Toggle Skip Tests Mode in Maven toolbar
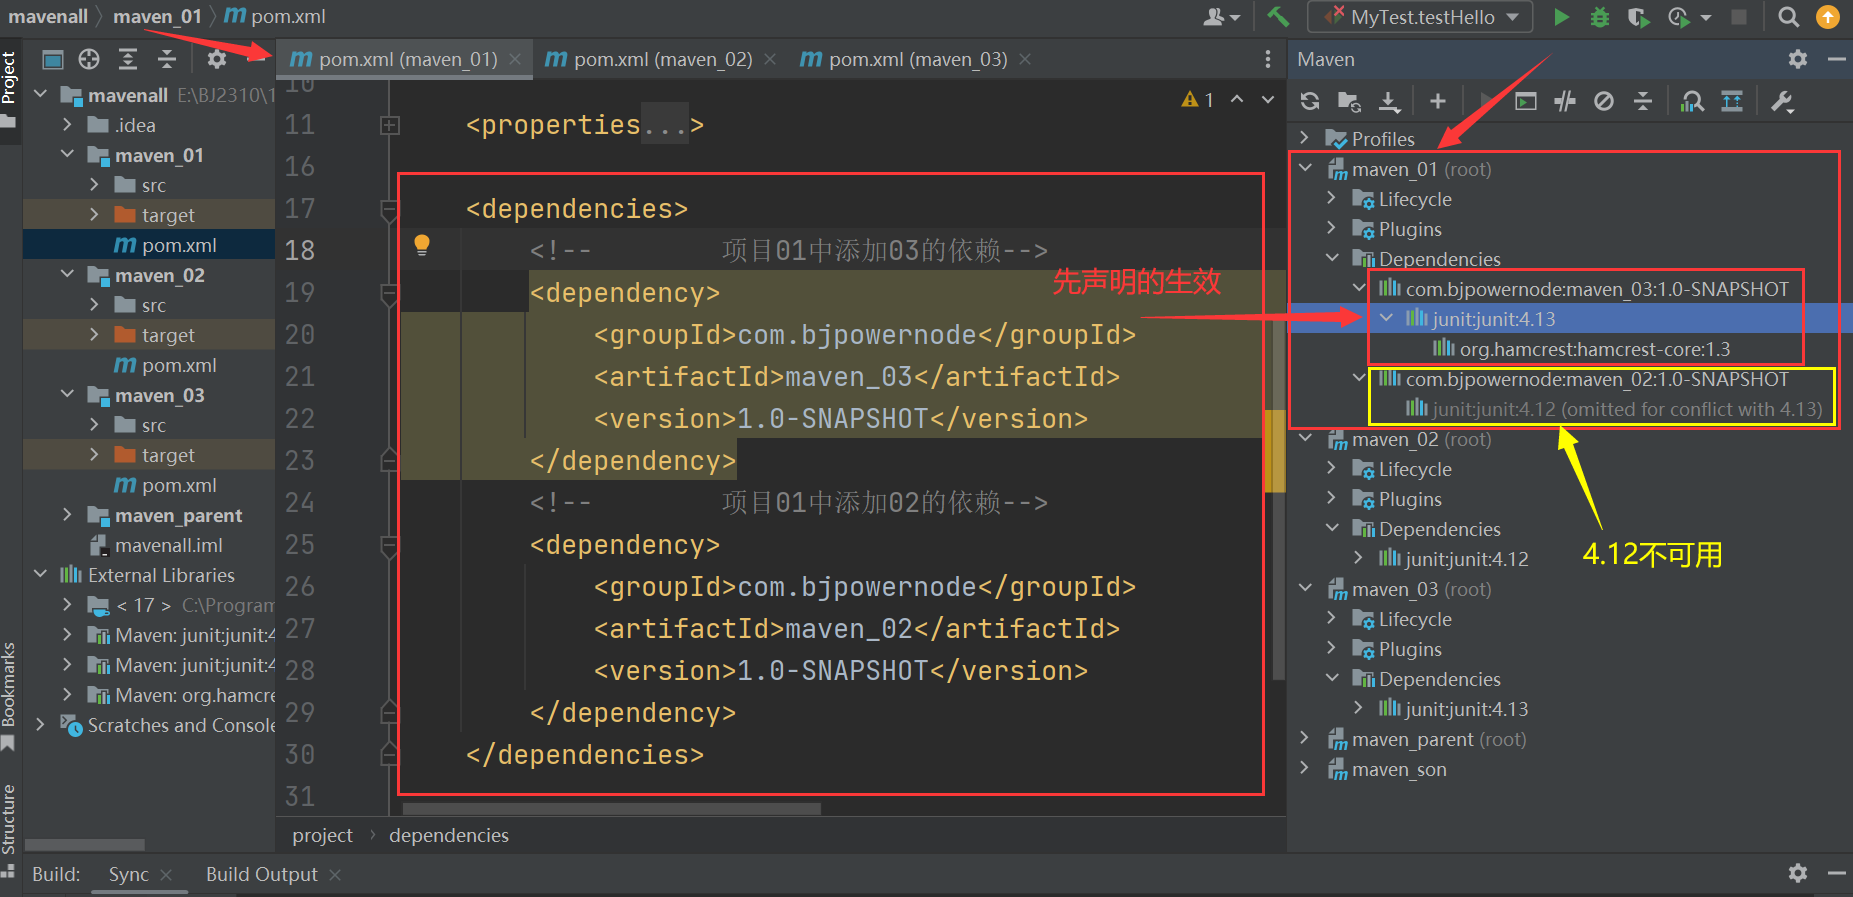 point(1604,101)
